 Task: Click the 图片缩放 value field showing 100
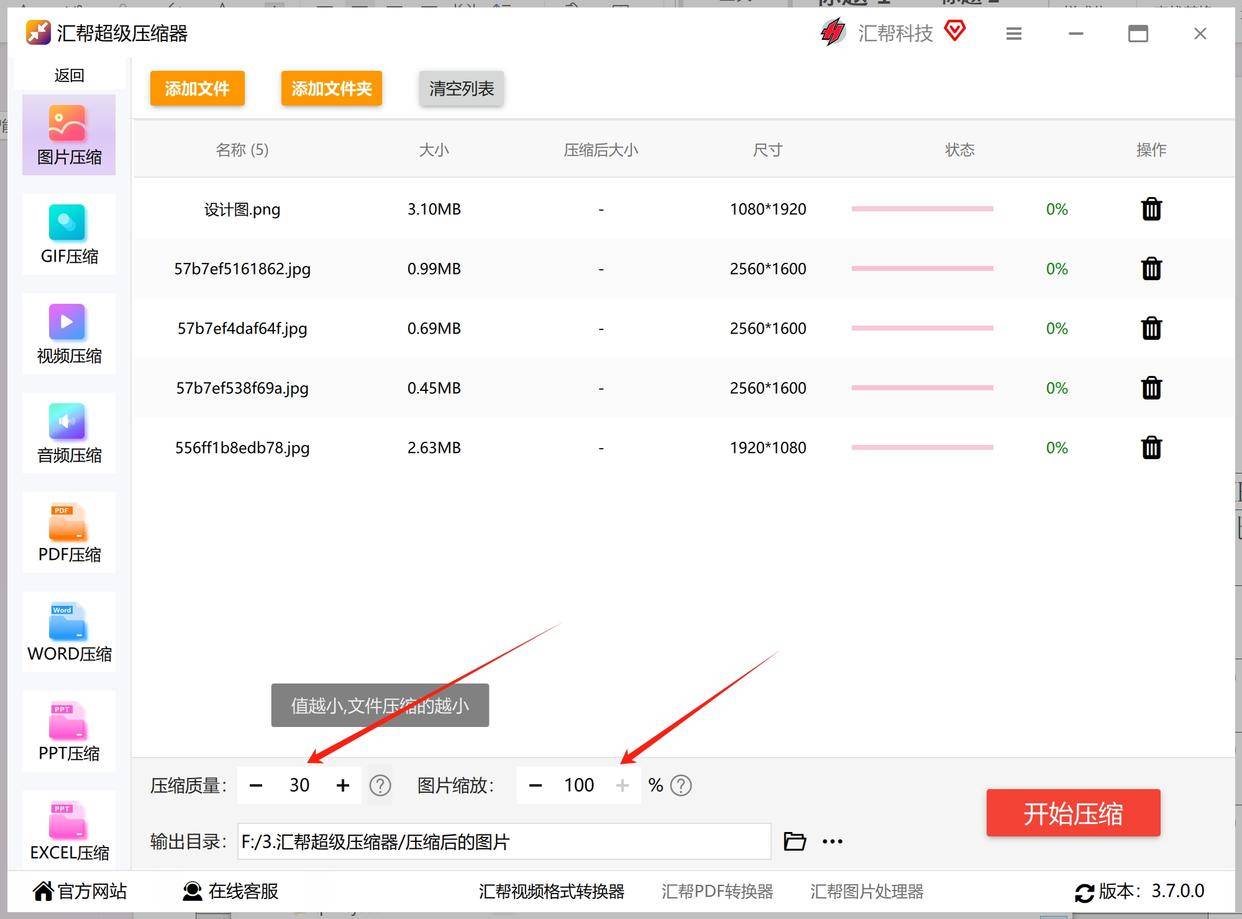coord(579,785)
